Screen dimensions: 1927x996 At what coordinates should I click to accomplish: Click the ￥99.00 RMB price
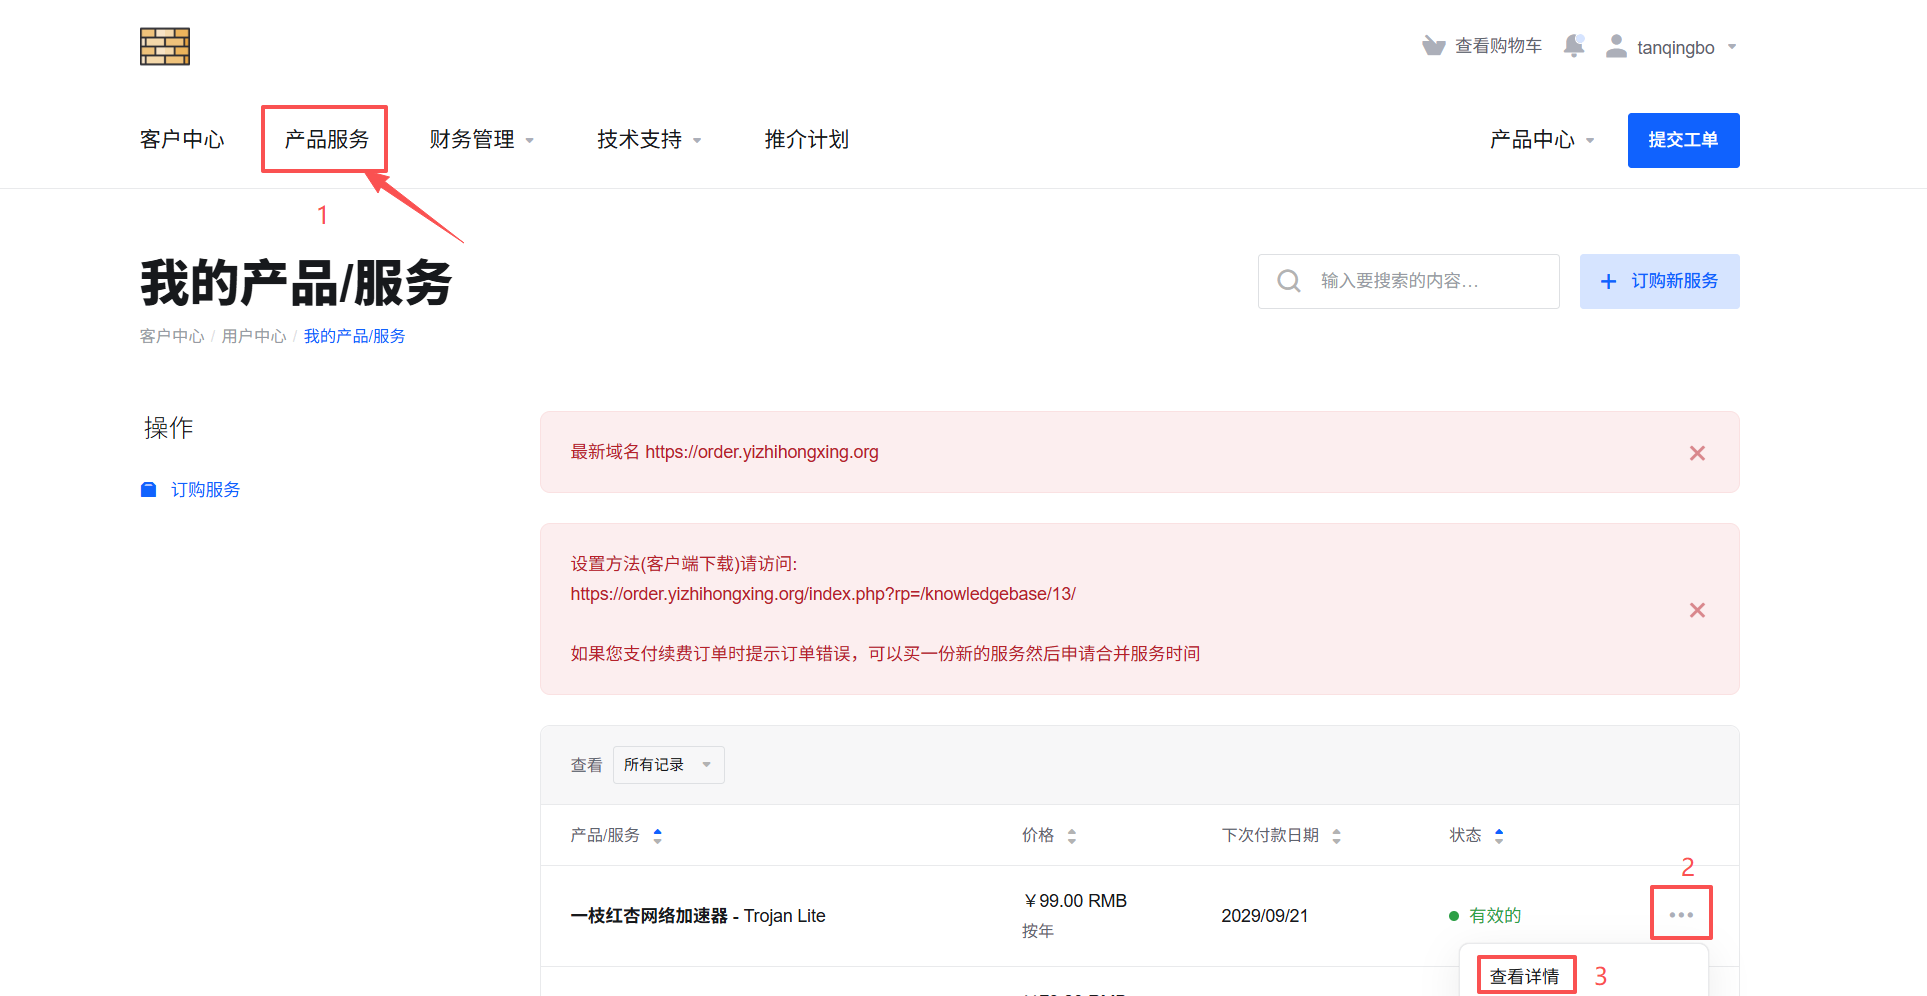pos(1075,901)
